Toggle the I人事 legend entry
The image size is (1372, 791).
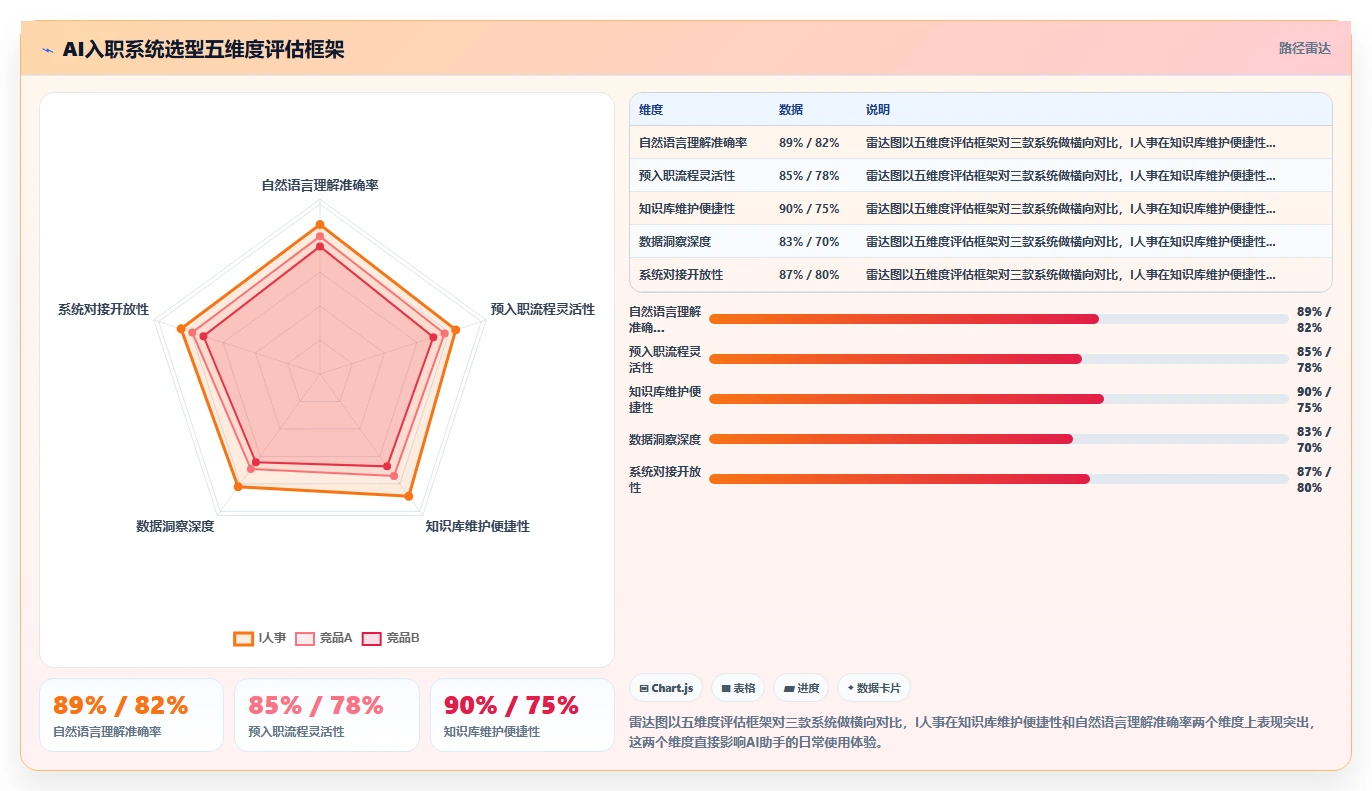[x=260, y=638]
